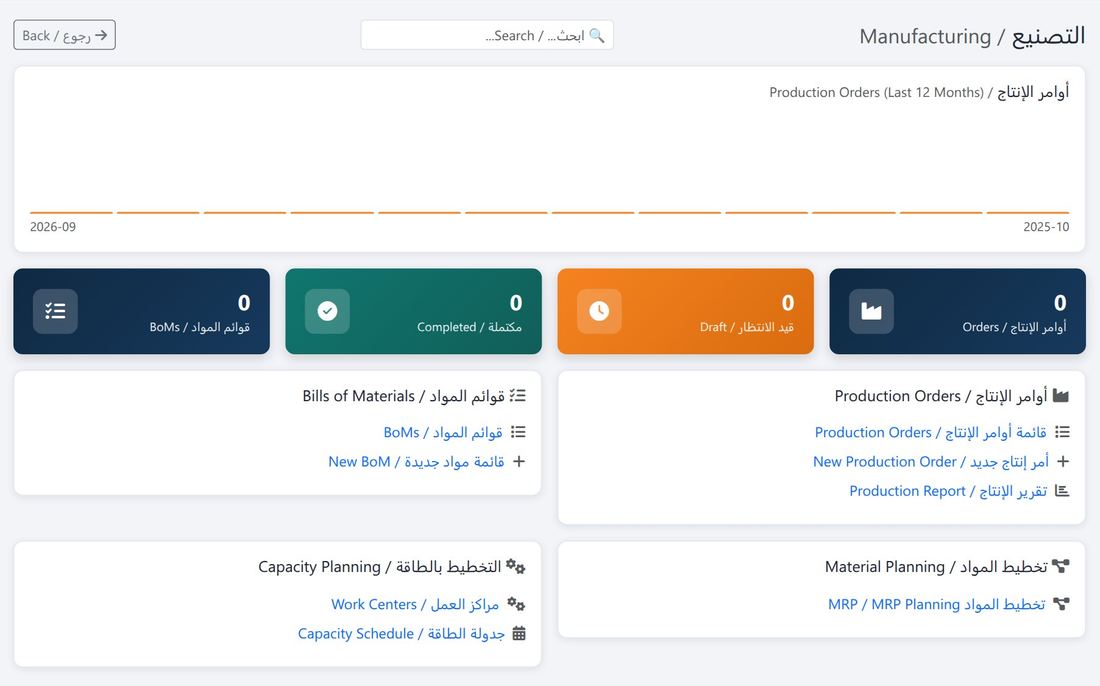Click the clock icon on Draft card
This screenshot has height=686, width=1100.
coord(599,311)
